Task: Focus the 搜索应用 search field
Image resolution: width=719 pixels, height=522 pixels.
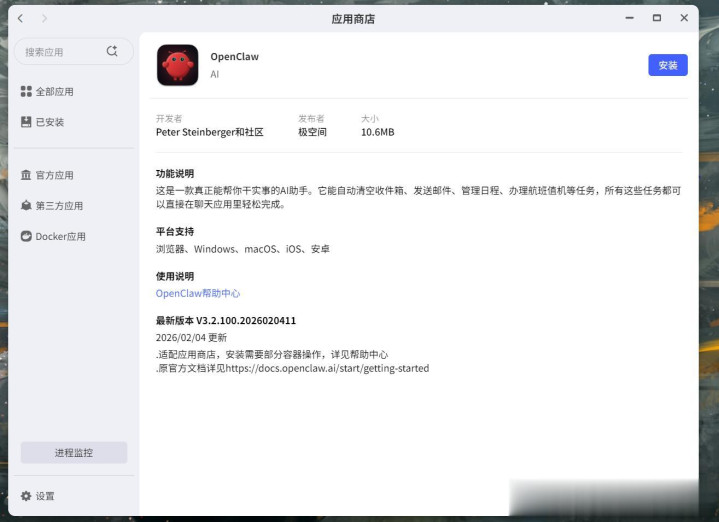Action: (x=73, y=51)
